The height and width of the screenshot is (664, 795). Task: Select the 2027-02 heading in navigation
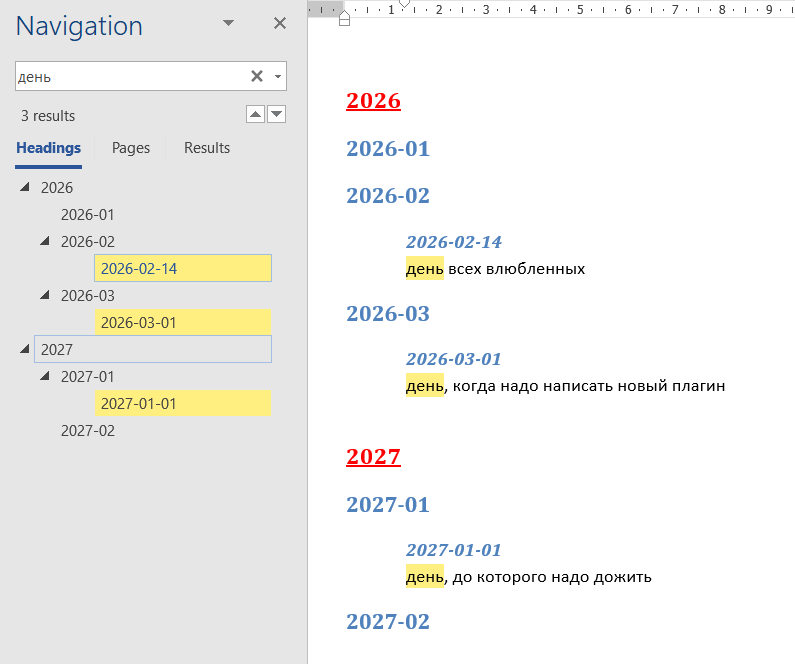88,431
